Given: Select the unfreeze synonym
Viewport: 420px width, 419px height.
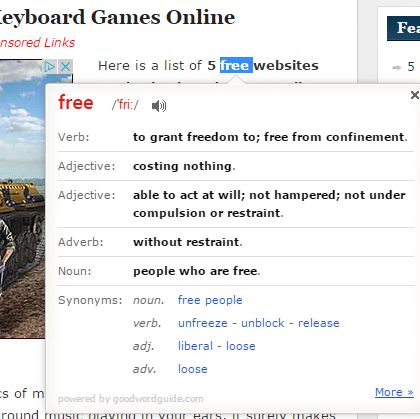Looking at the screenshot, I should [203, 323].
